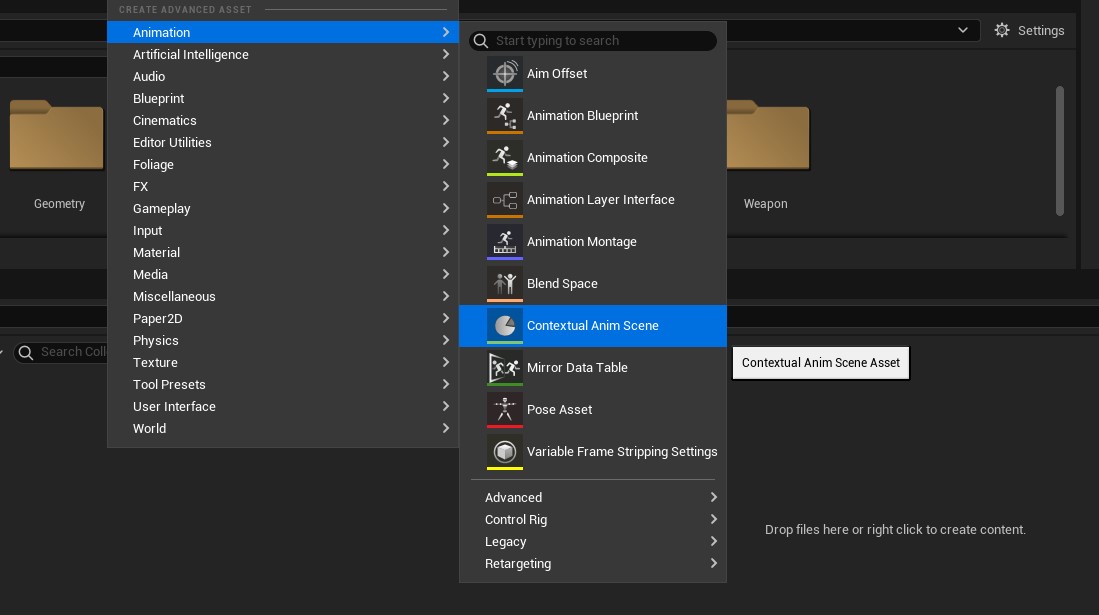Click the Animation Layer Interface icon

point(505,199)
